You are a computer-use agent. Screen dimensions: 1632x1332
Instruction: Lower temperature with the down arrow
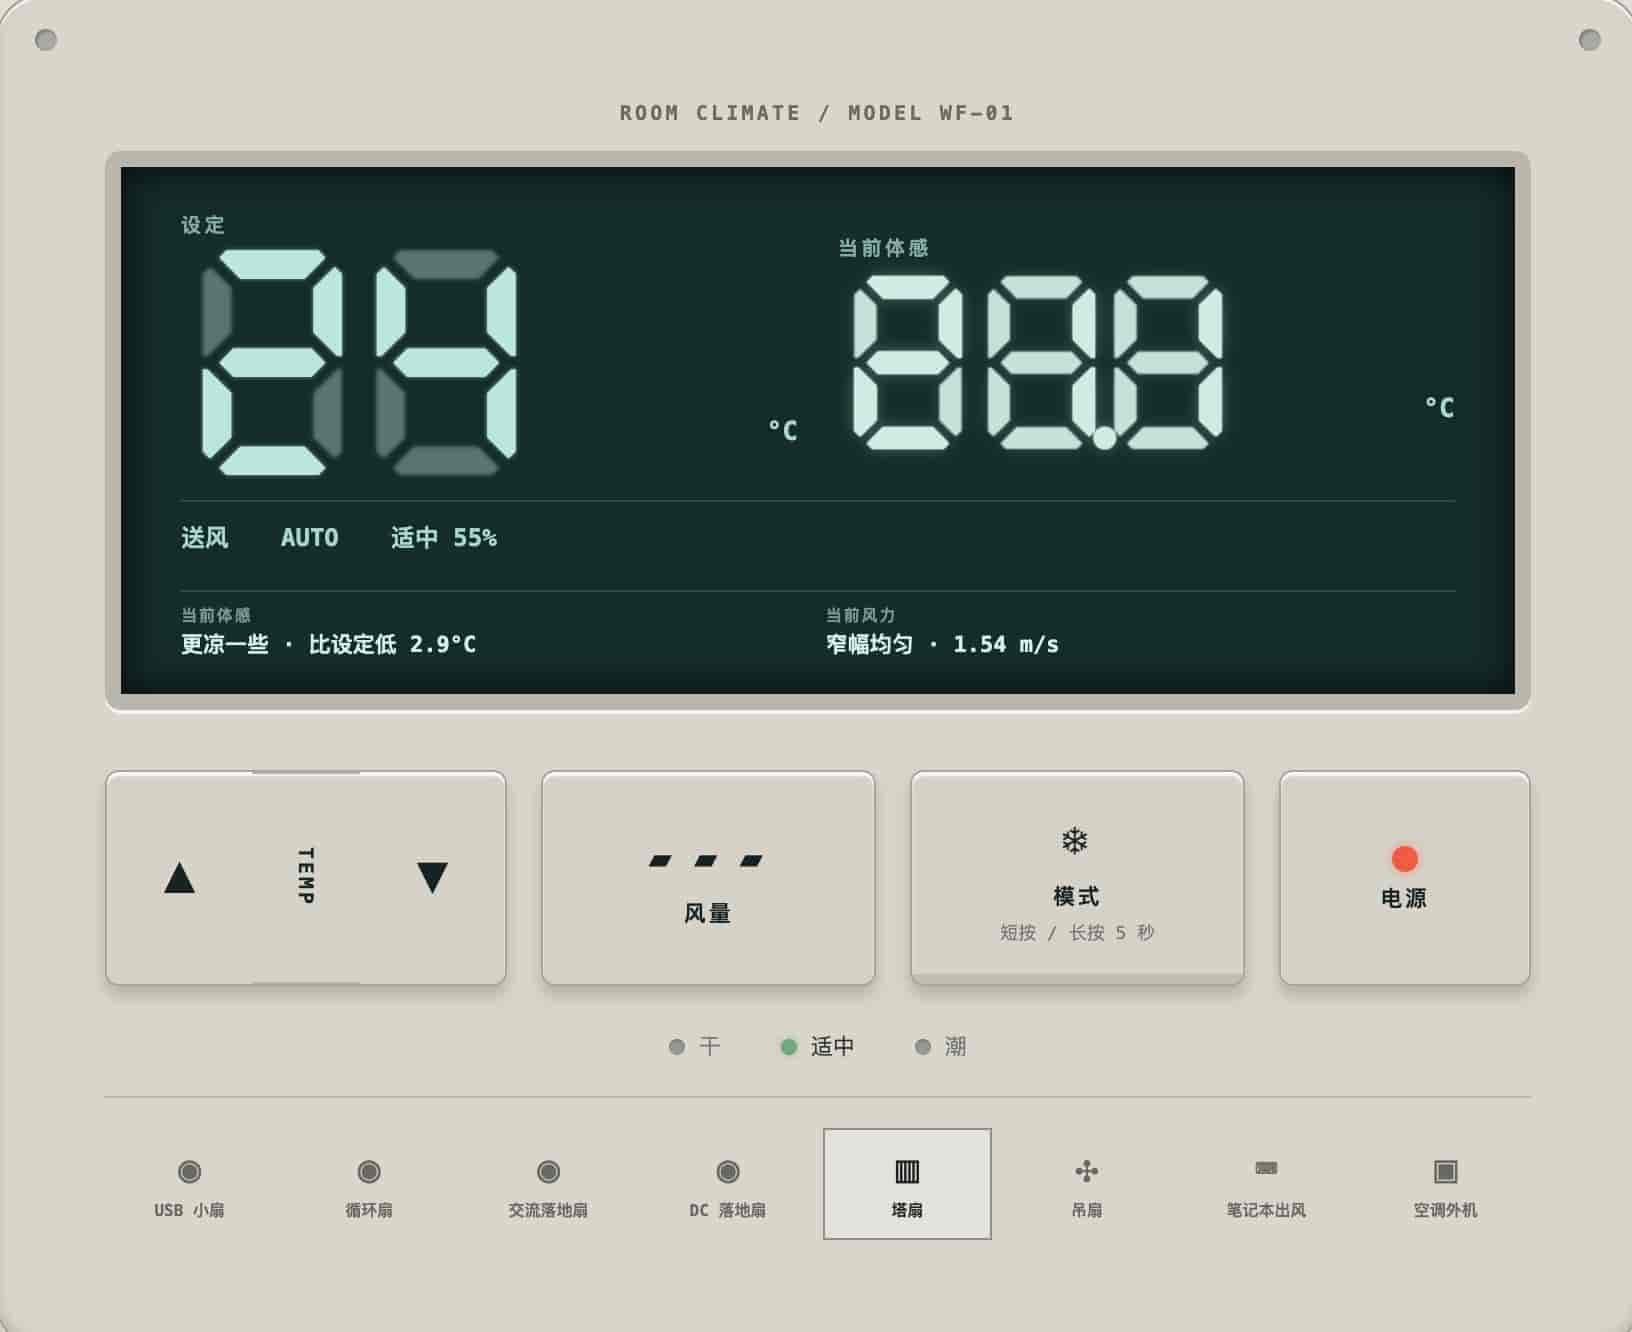[x=432, y=878]
